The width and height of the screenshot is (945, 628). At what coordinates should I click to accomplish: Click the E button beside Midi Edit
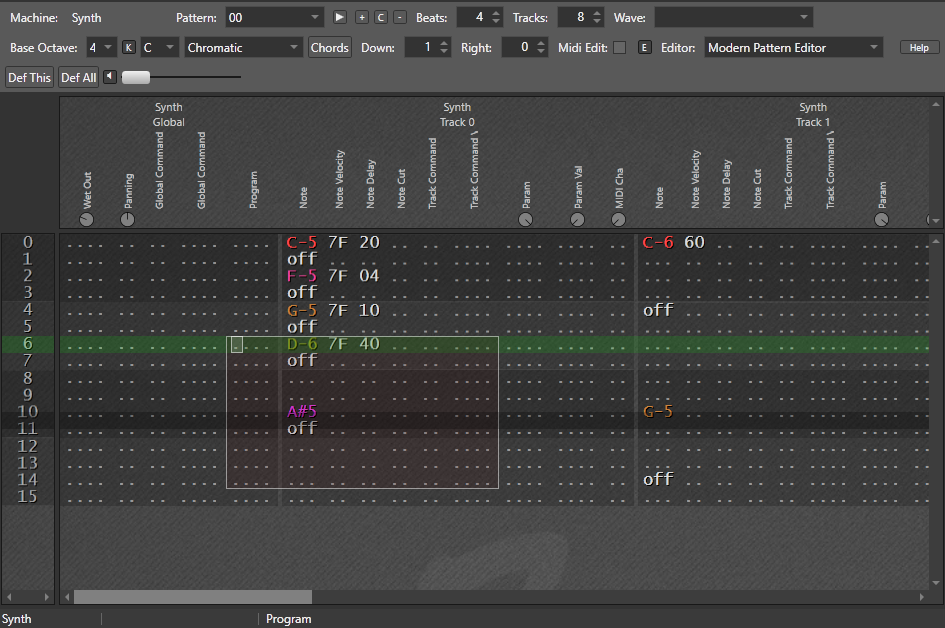point(644,47)
